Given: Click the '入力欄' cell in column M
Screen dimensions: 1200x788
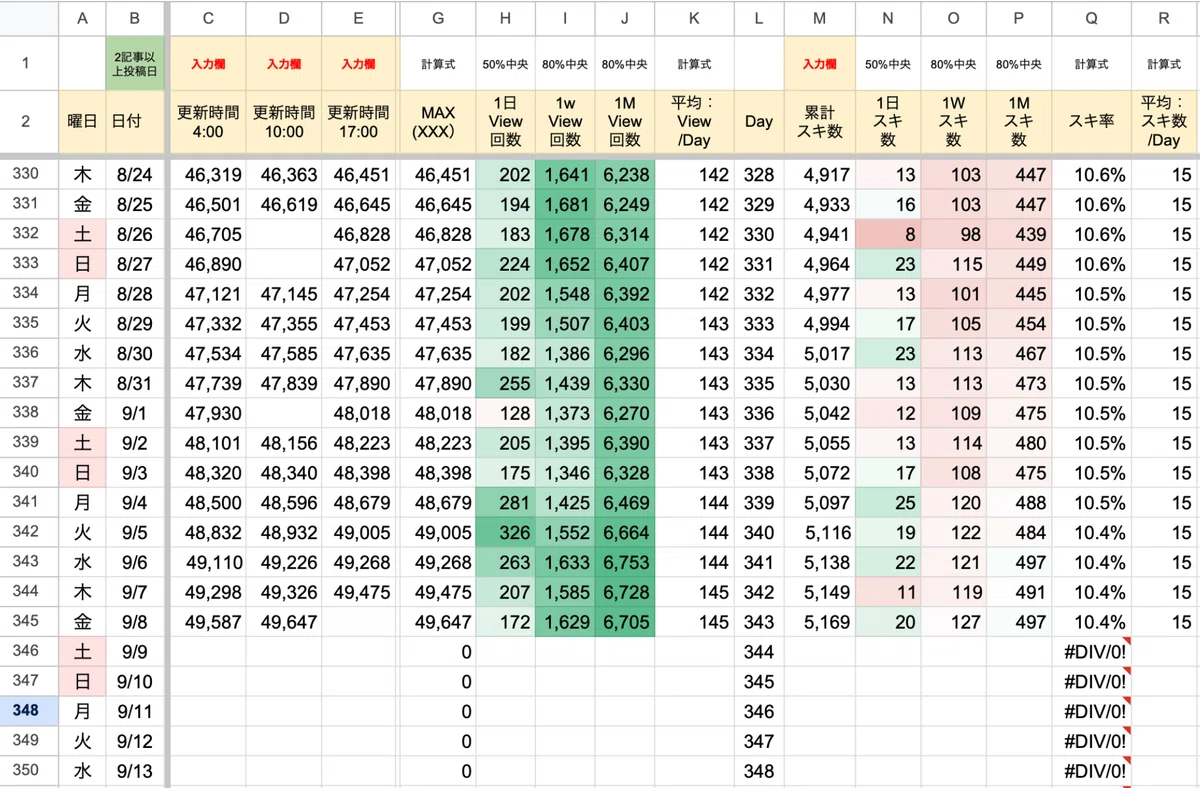Looking at the screenshot, I should [819, 63].
